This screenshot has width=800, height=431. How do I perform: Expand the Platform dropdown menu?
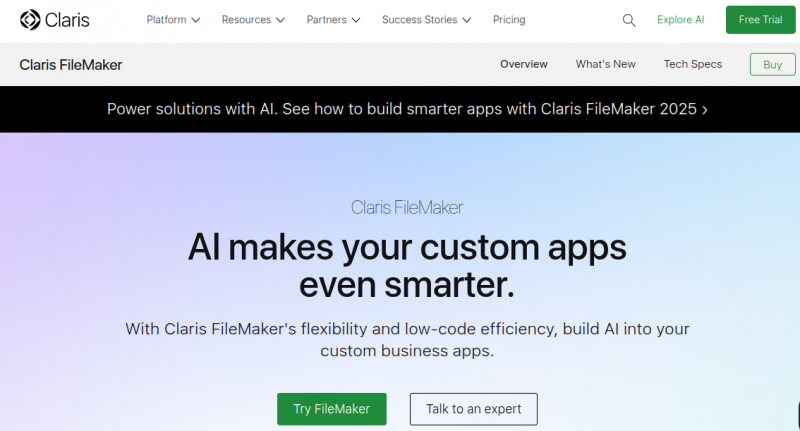click(x=172, y=20)
